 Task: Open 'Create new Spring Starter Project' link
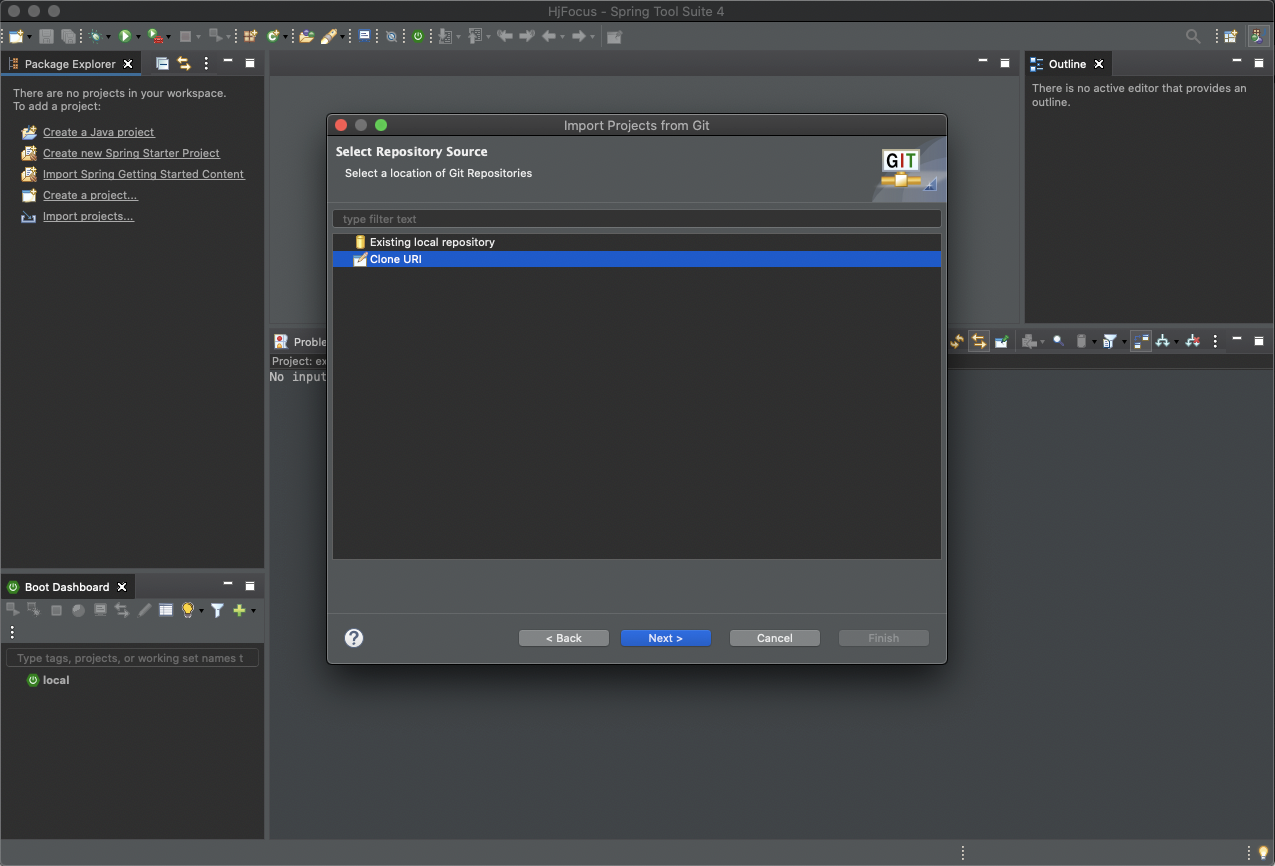coord(131,153)
